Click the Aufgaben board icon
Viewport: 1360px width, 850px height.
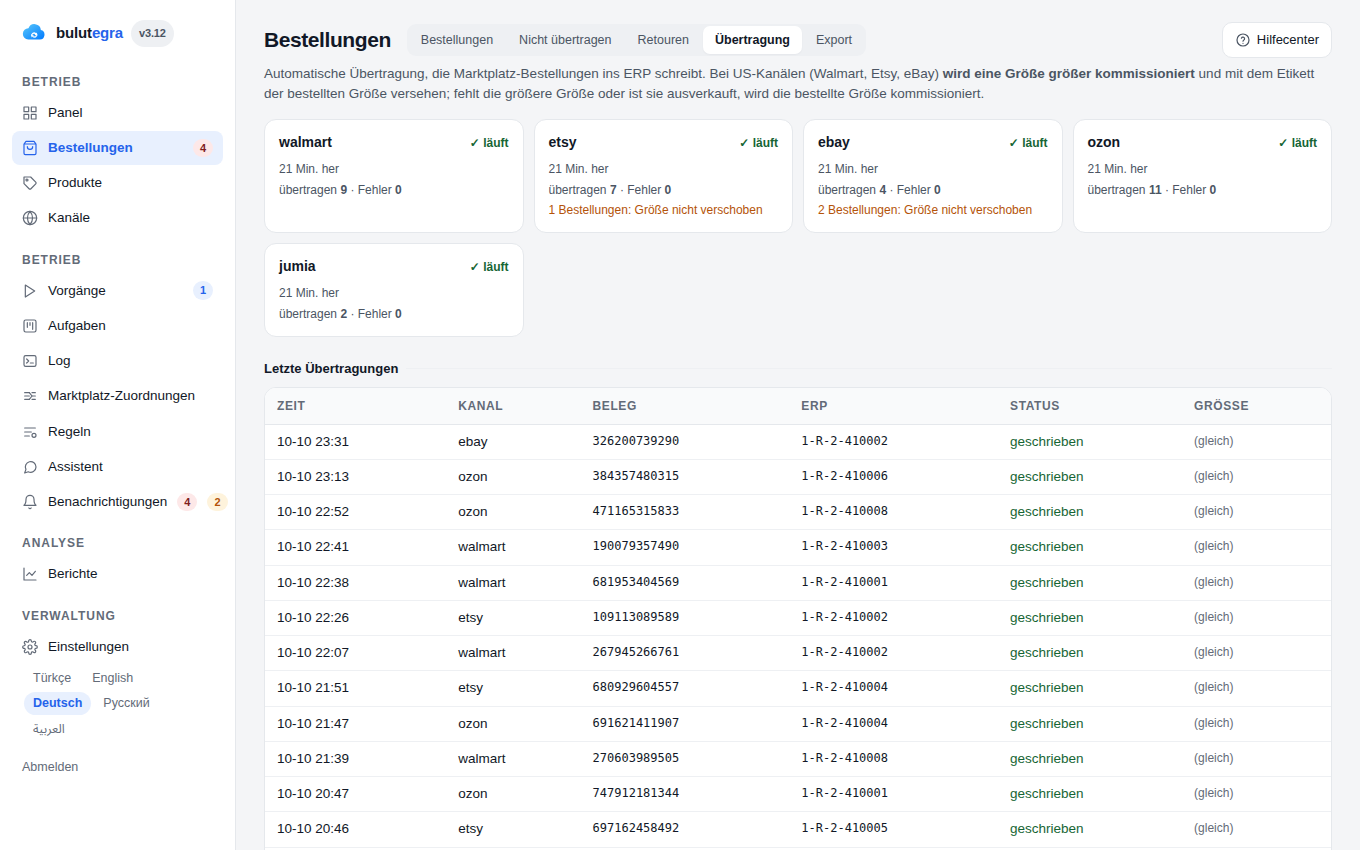click(30, 326)
